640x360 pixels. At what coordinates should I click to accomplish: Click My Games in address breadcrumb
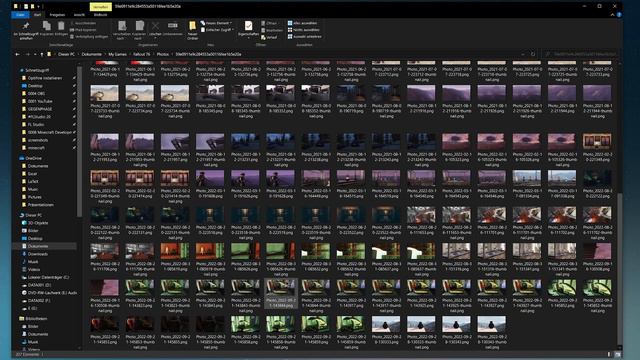click(x=118, y=54)
